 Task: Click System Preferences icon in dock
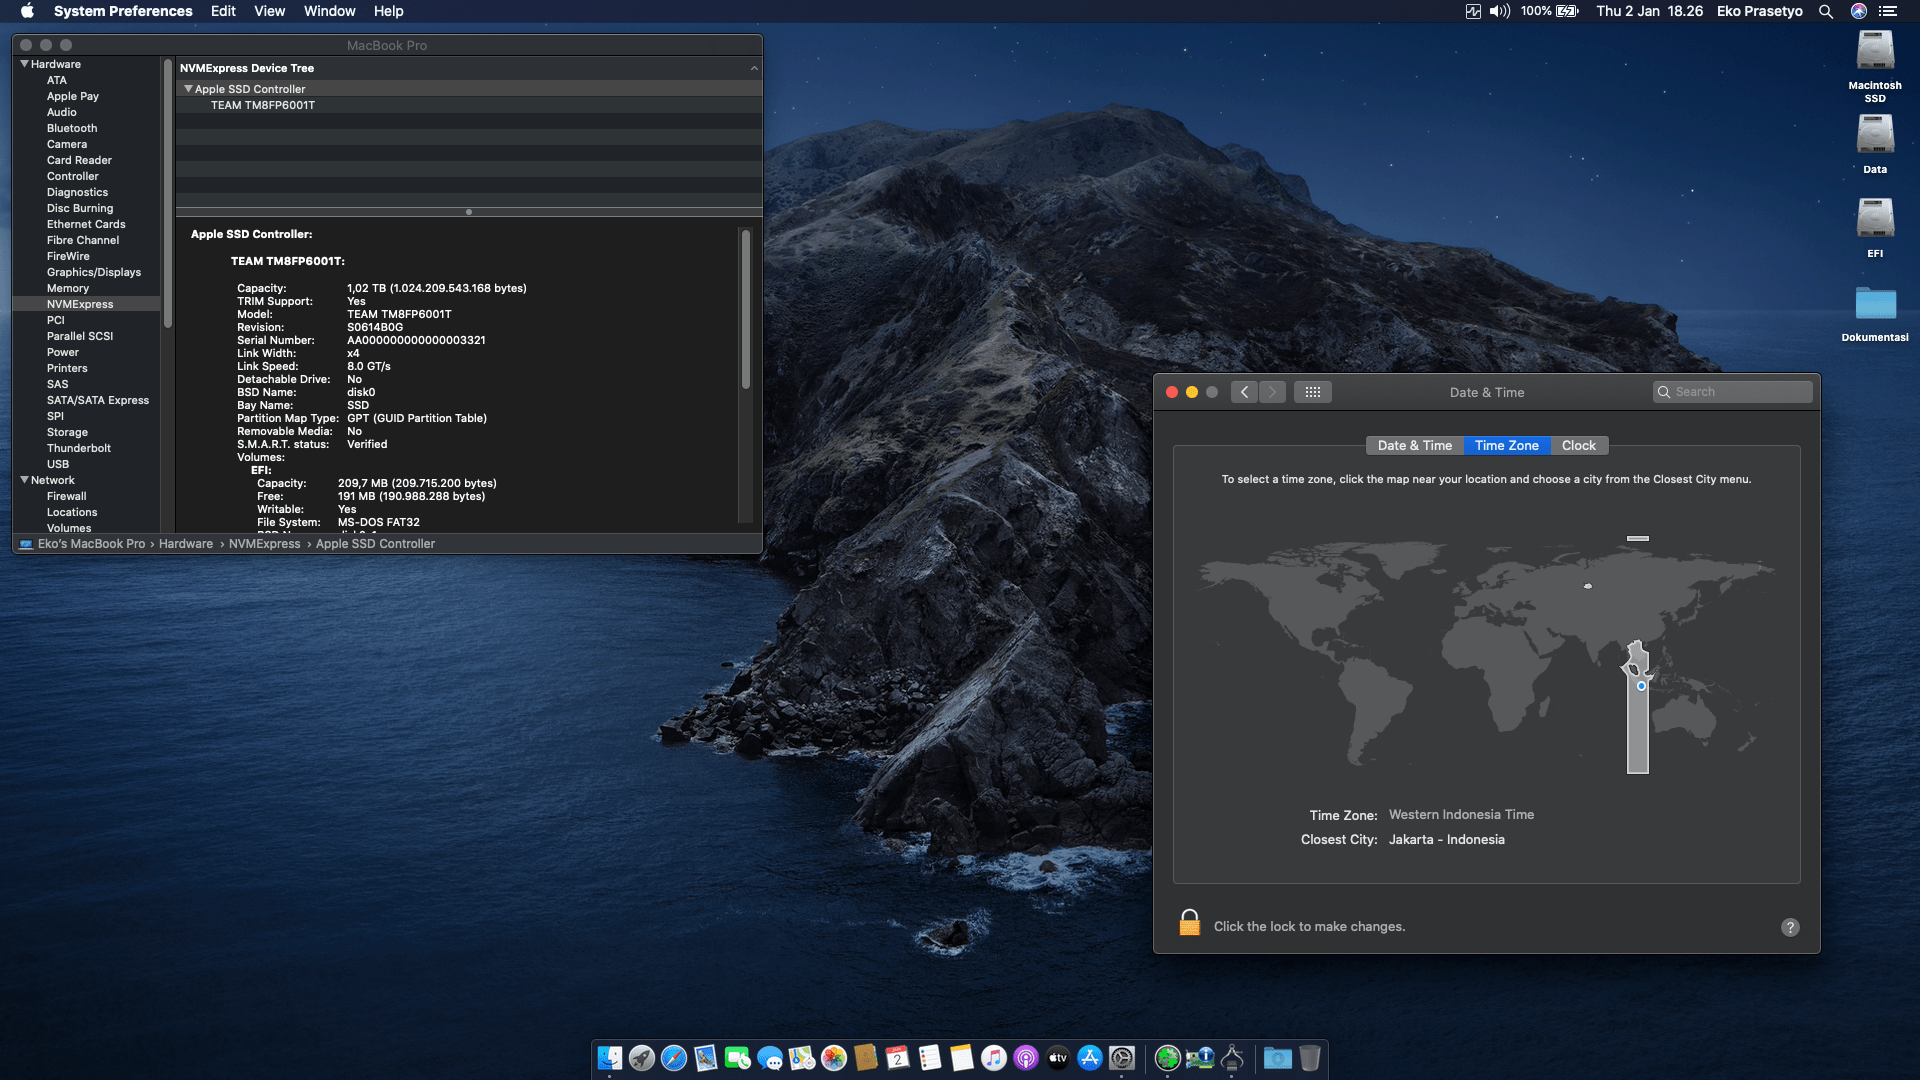1122,1058
